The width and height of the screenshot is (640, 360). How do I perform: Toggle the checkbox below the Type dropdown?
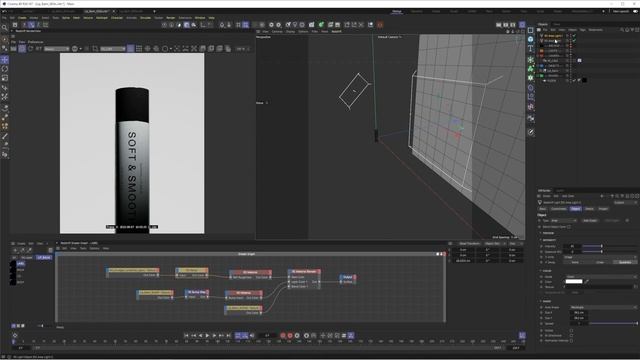tap(569, 227)
